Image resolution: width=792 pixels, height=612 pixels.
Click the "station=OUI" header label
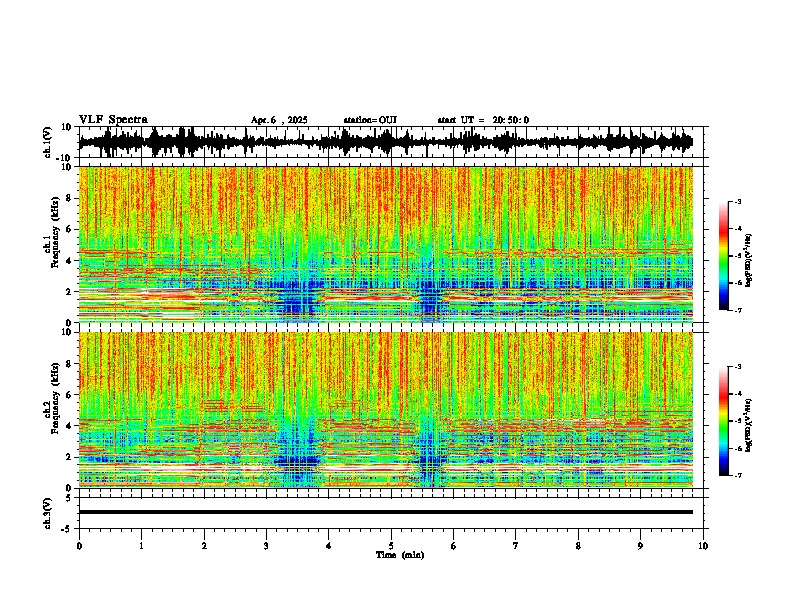point(370,120)
